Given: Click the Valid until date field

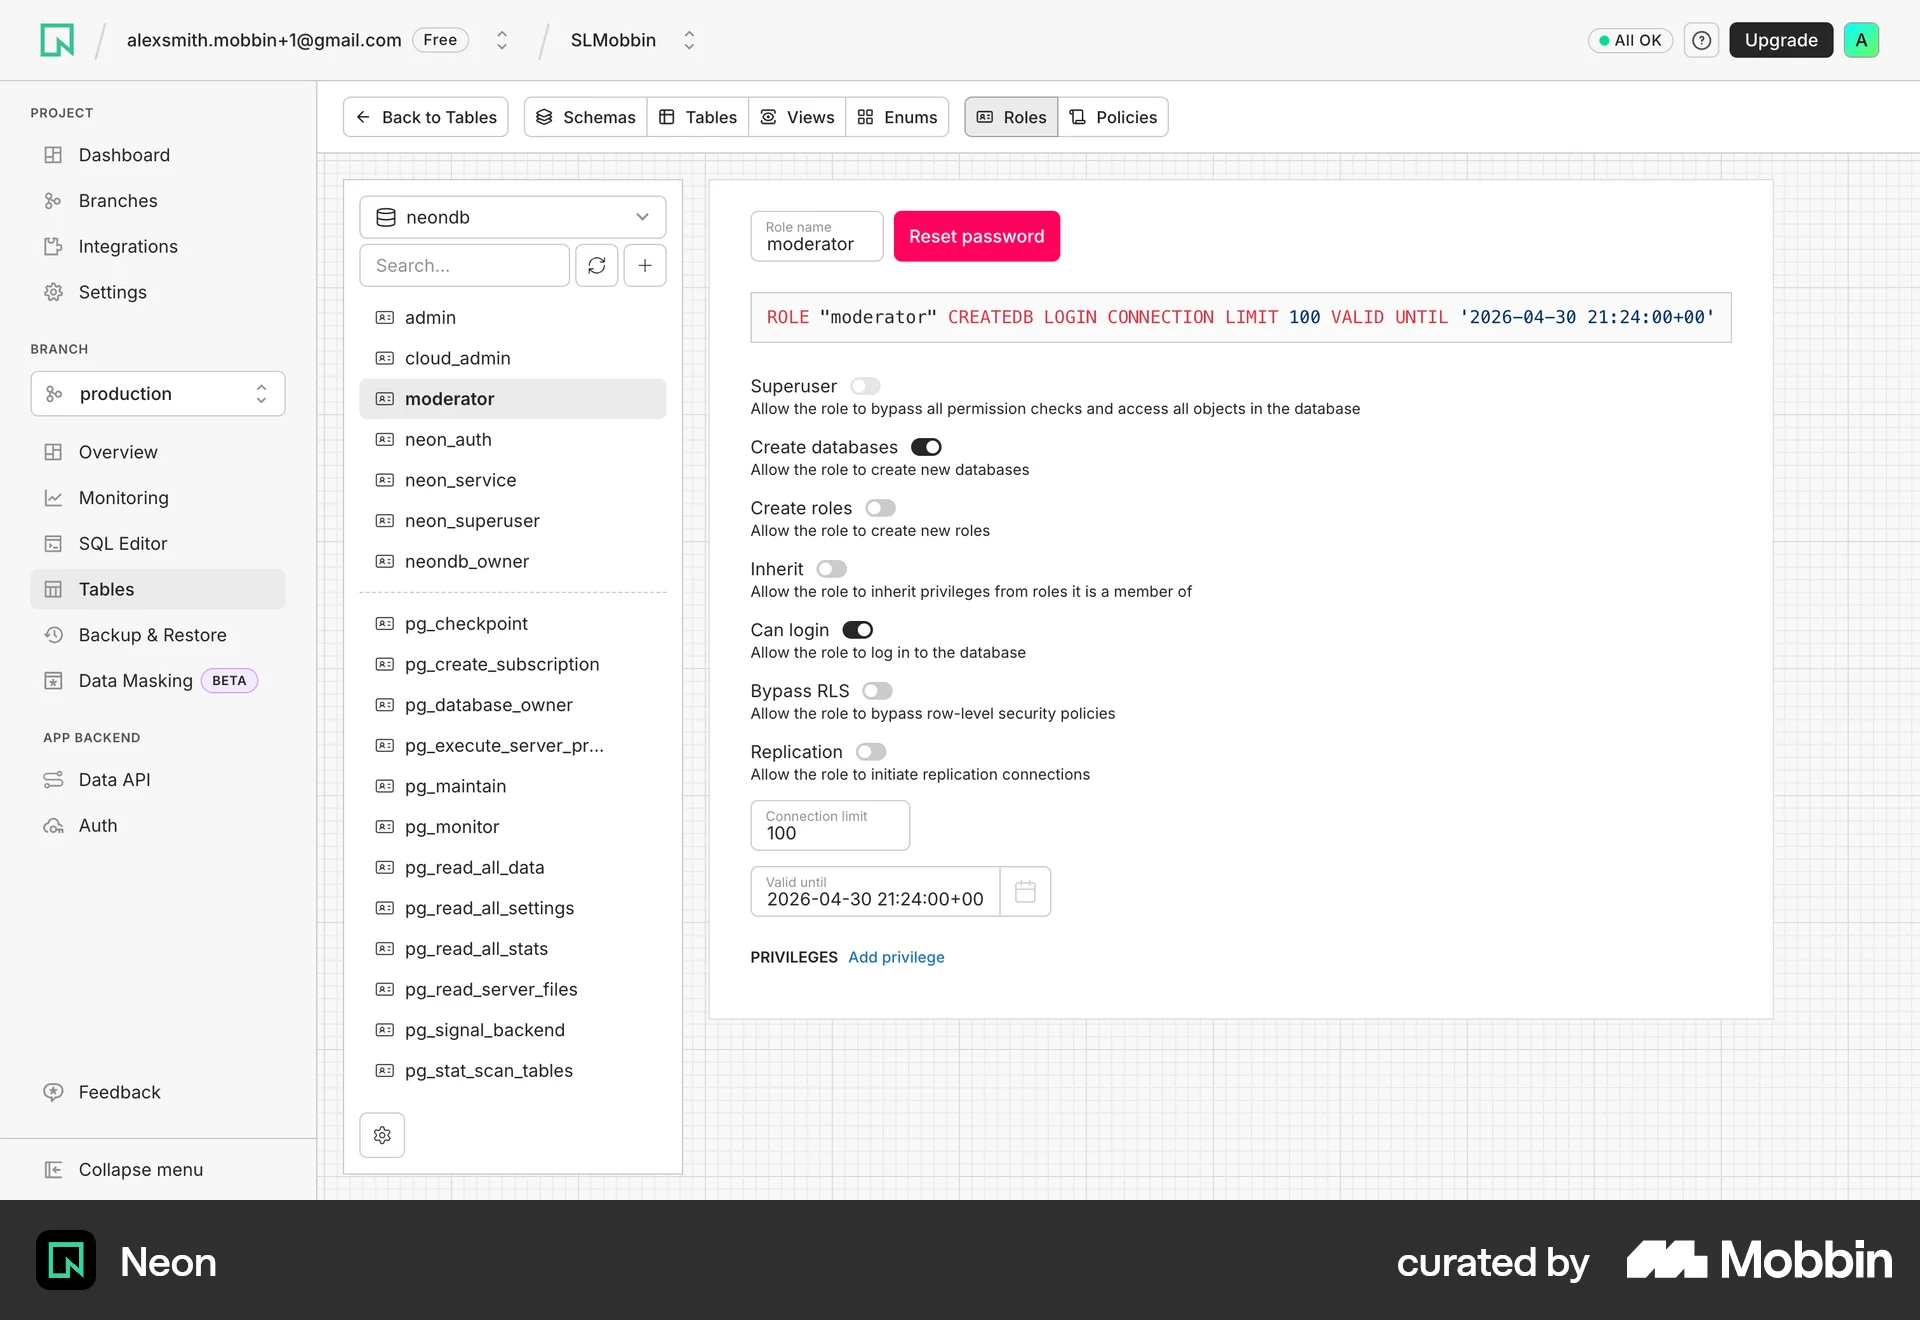Looking at the screenshot, I should 875,891.
